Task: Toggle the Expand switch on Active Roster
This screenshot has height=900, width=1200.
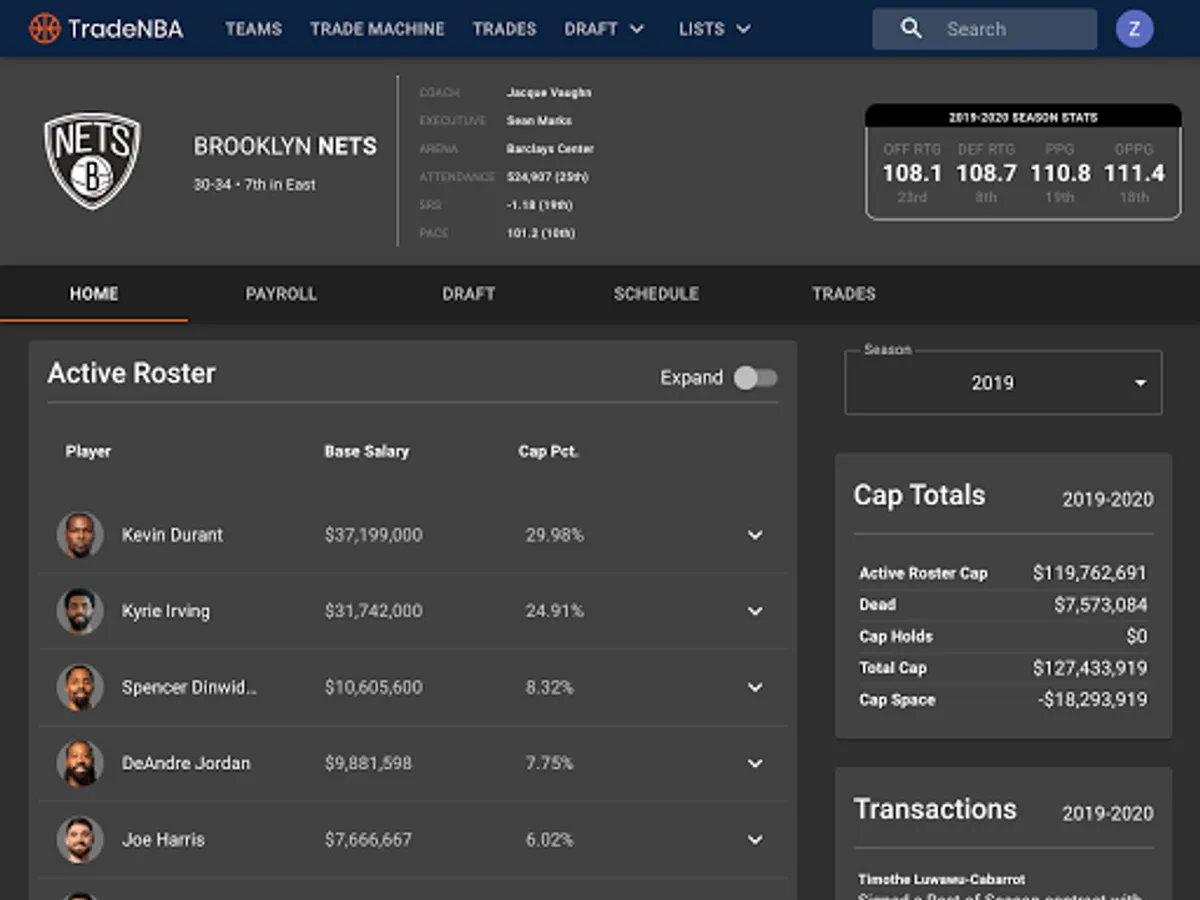Action: pos(755,378)
